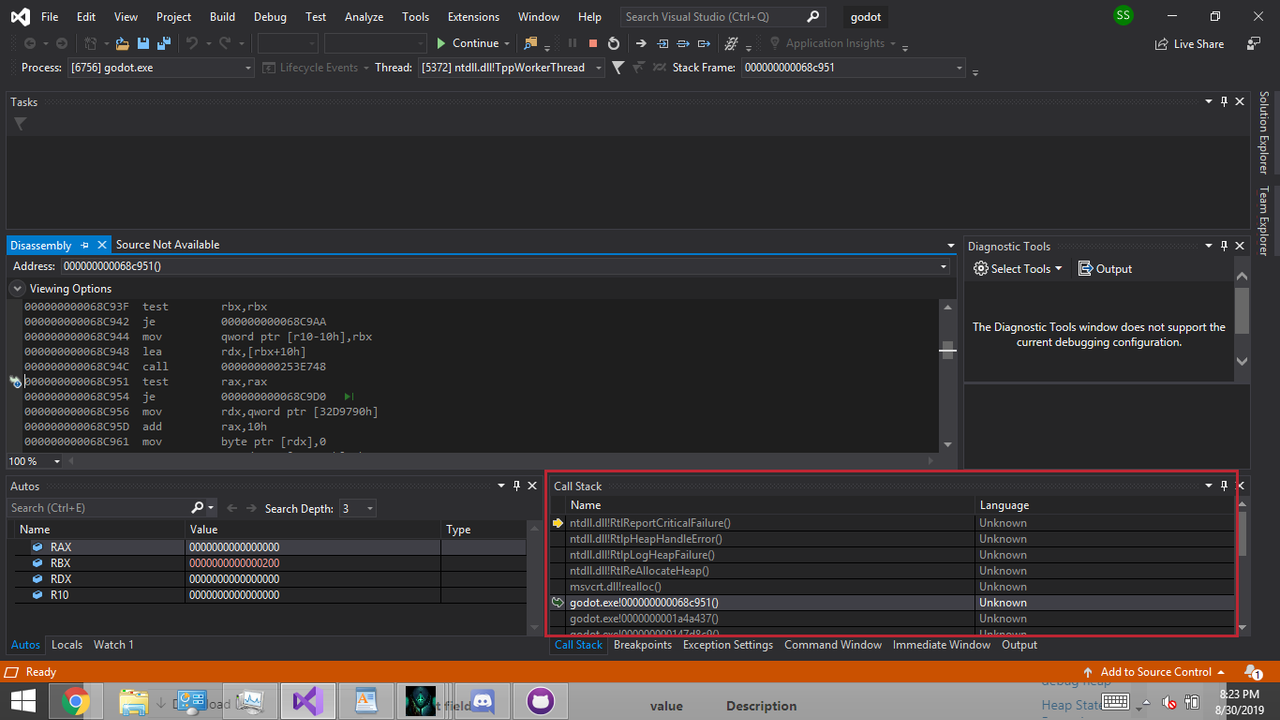This screenshot has height=720, width=1280.
Task: Pin the Disassembly document tab
Action: 85,245
